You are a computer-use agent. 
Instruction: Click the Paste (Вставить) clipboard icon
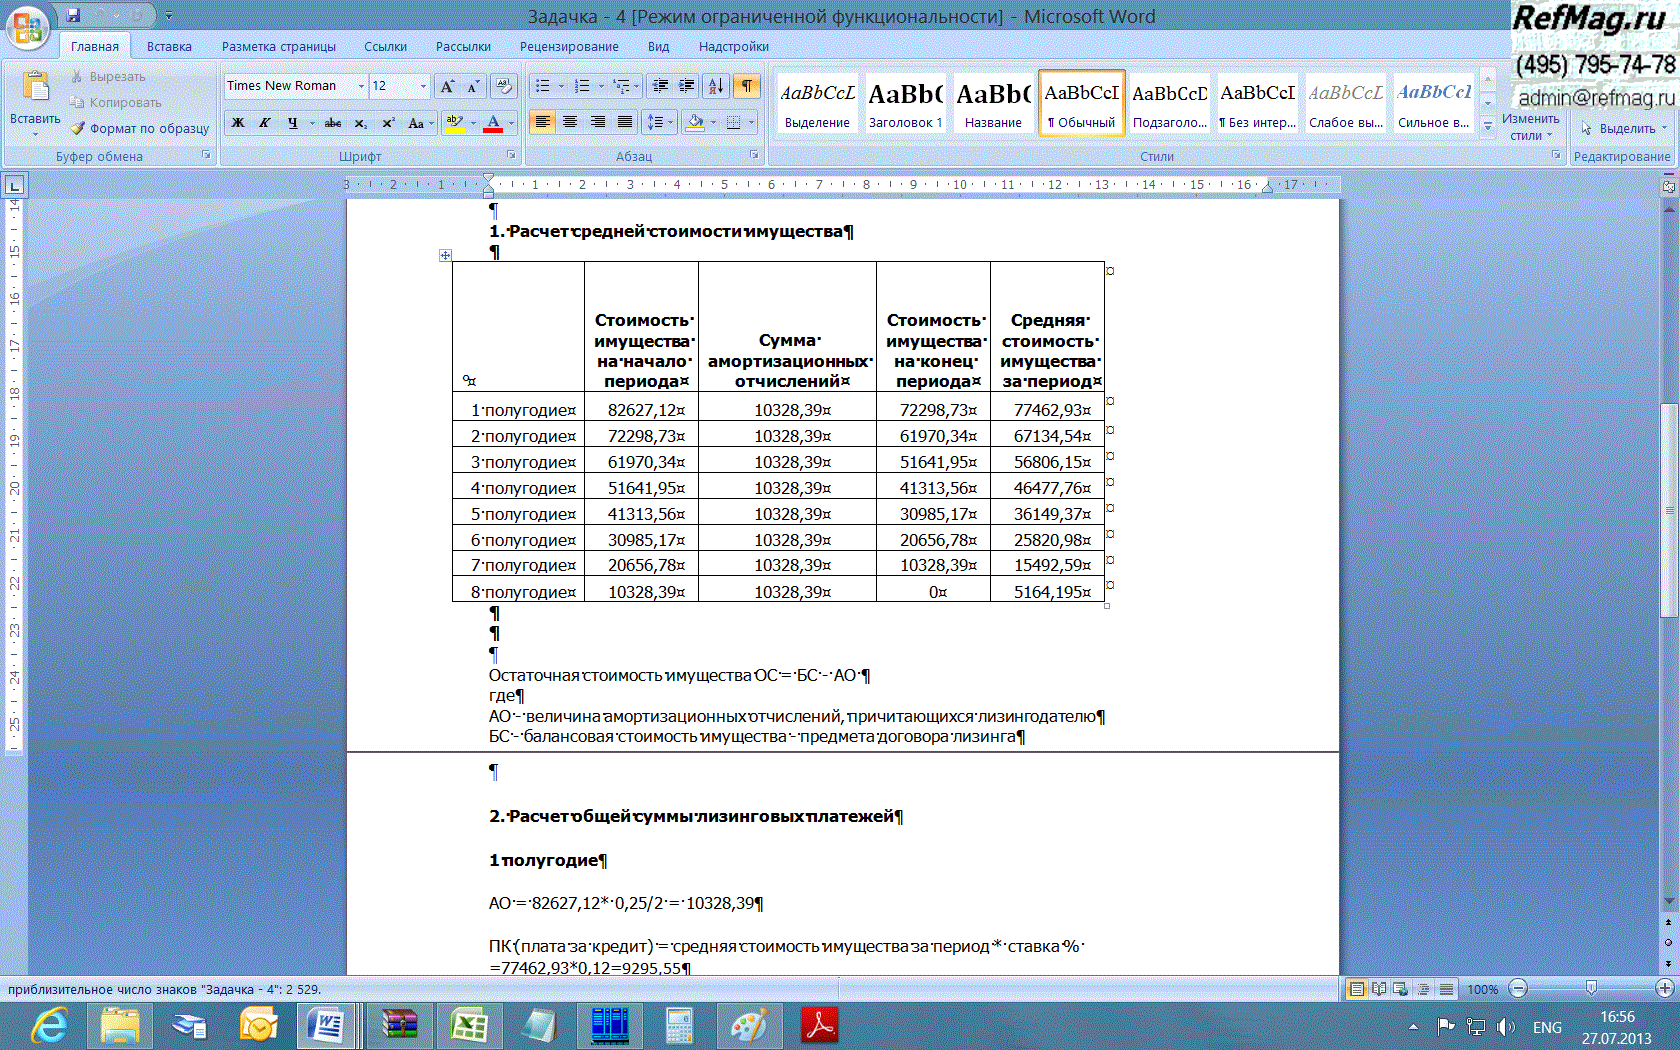click(35, 88)
